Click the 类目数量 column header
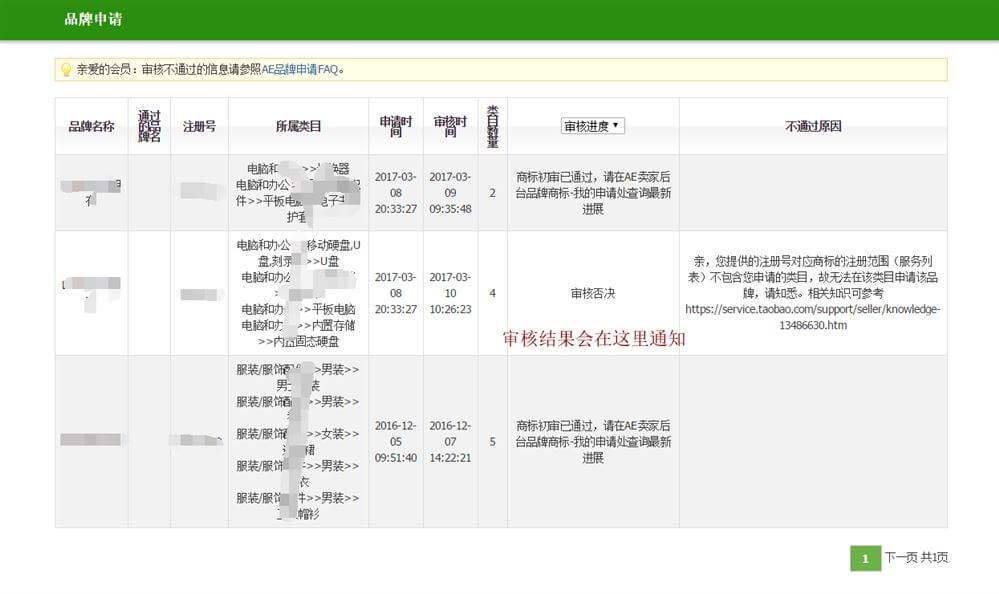 point(492,127)
